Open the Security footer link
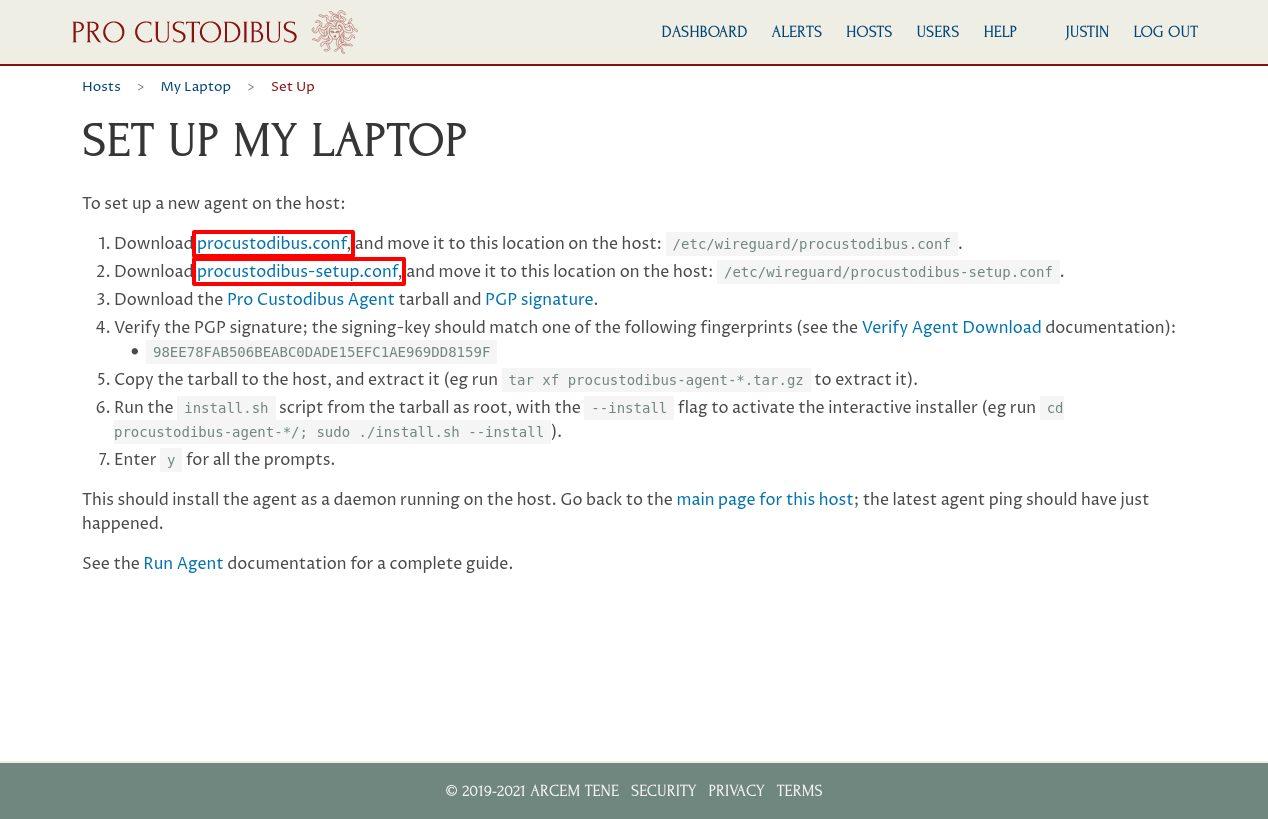The image size is (1268, 819). point(663,791)
